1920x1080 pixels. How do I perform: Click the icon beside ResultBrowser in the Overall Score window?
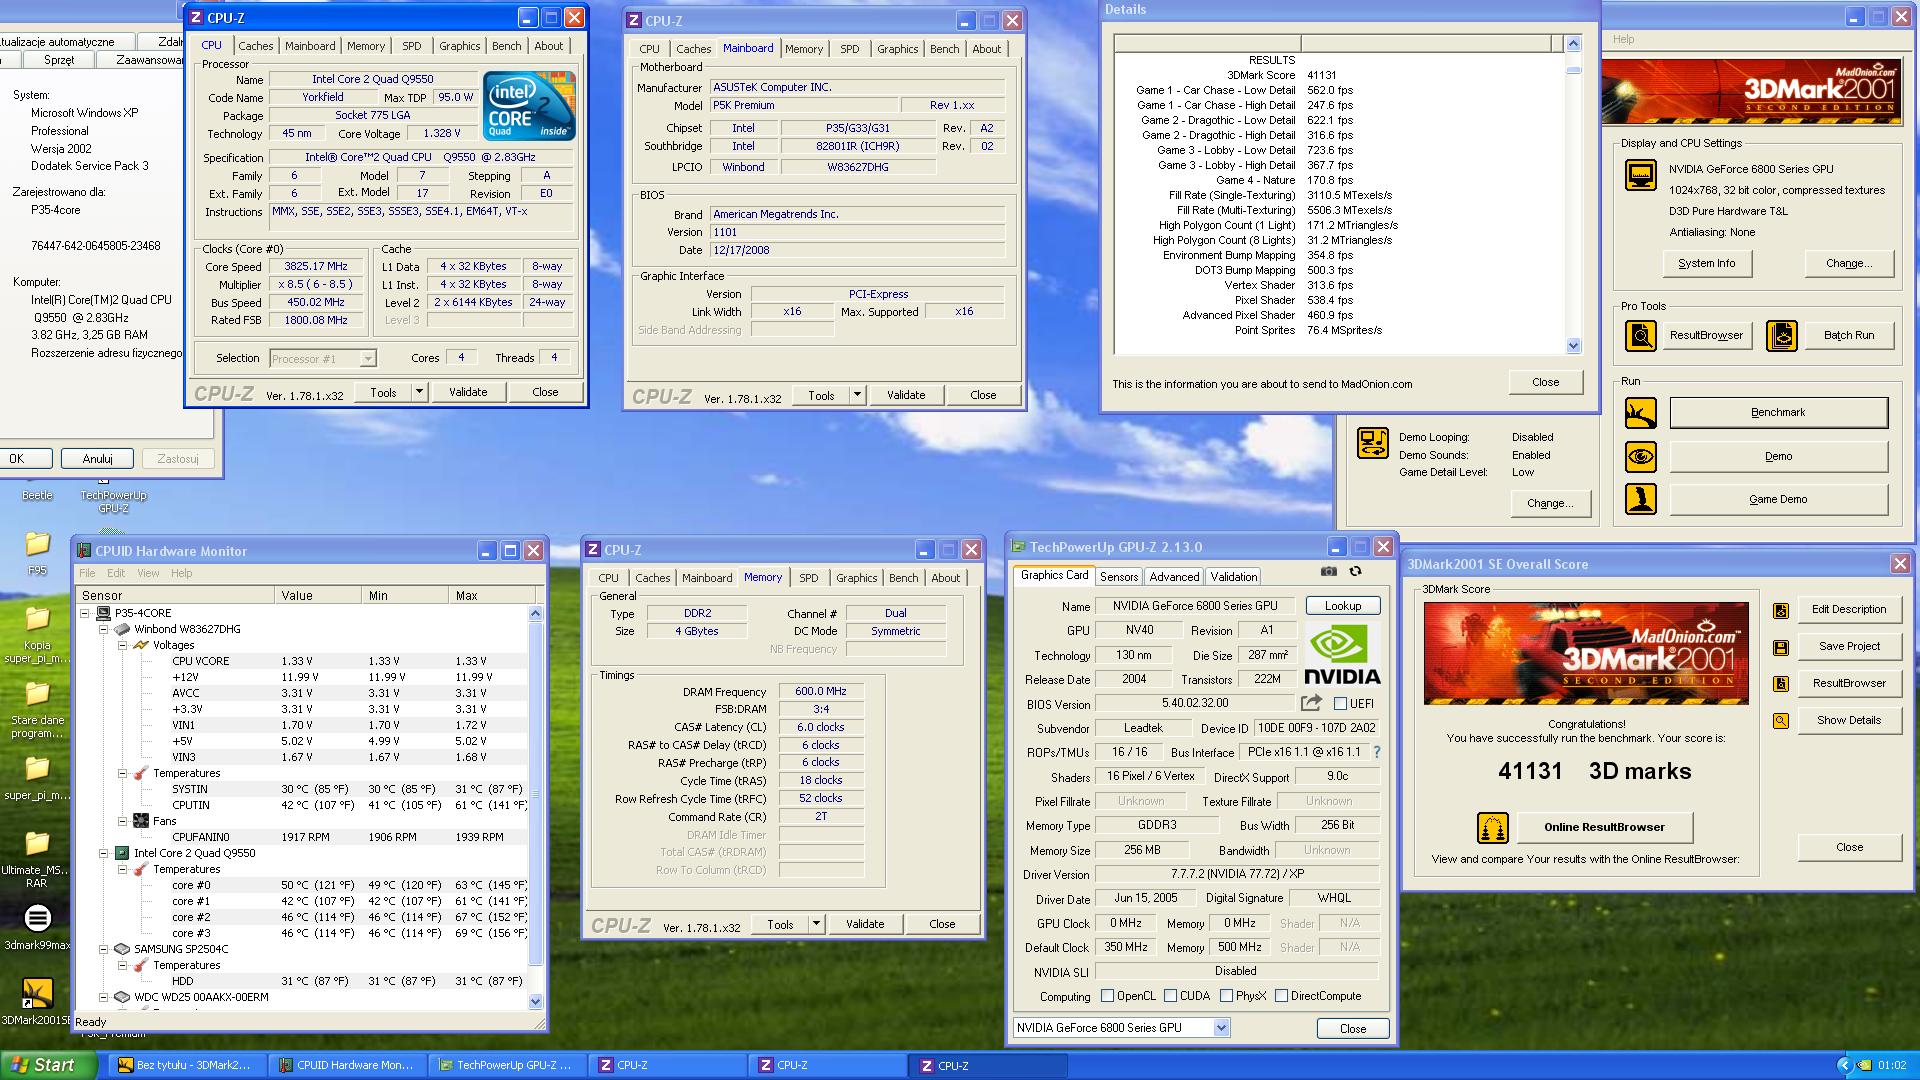click(1780, 684)
